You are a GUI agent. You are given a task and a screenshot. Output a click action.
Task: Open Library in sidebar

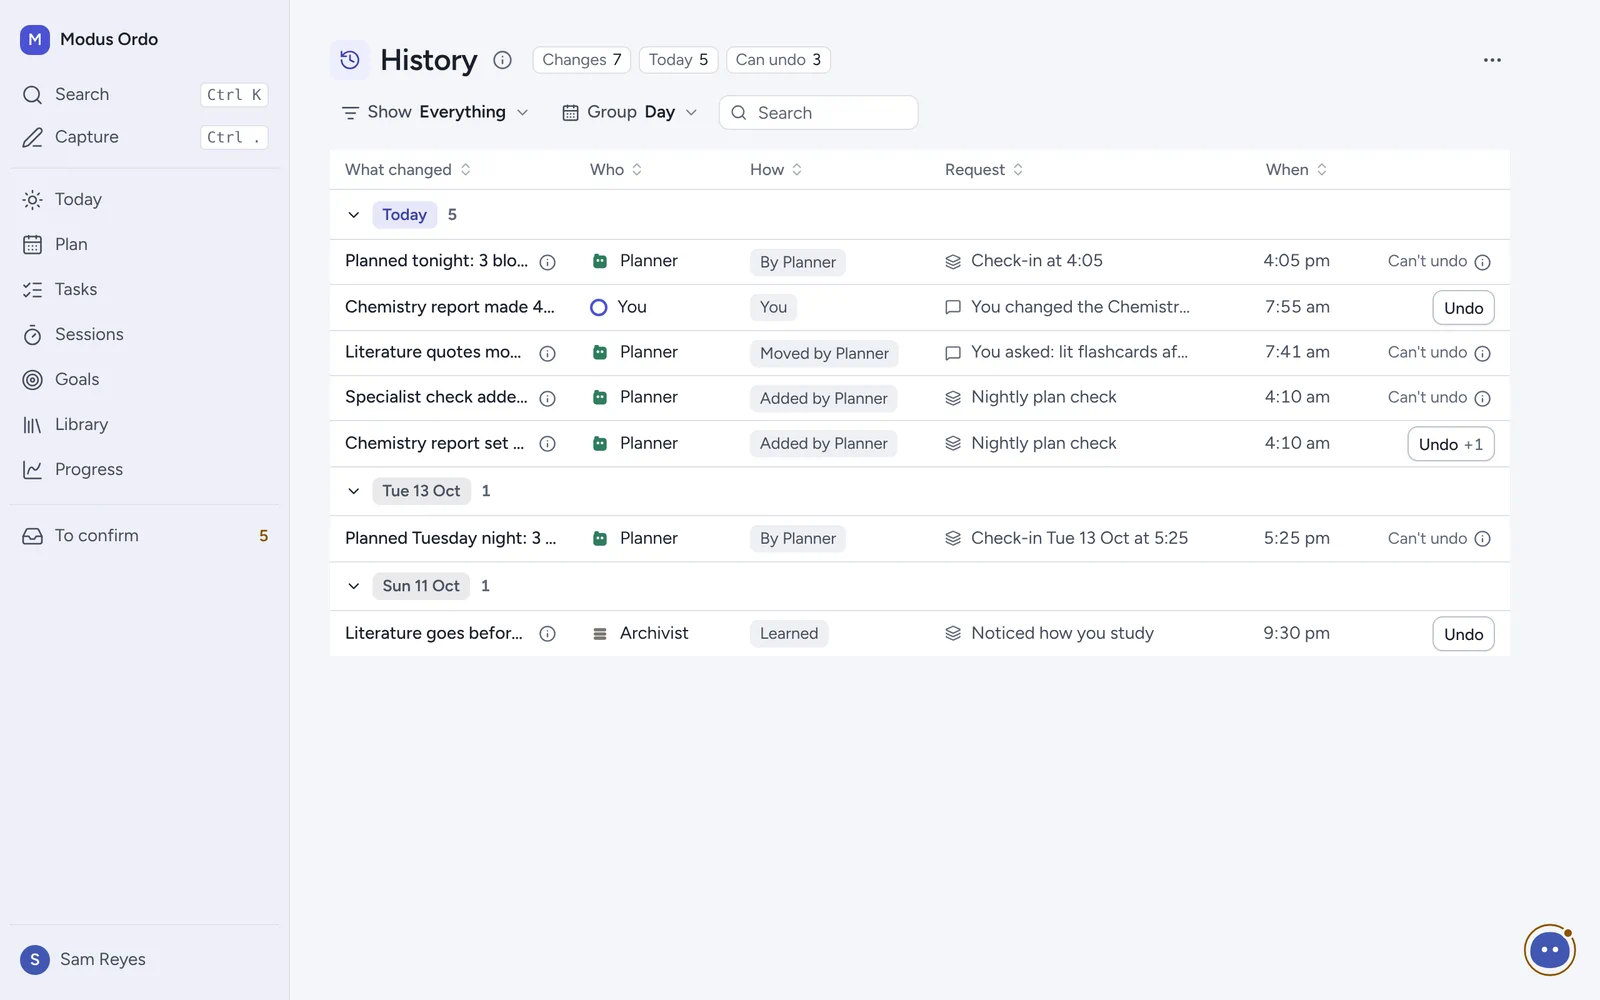click(x=145, y=424)
